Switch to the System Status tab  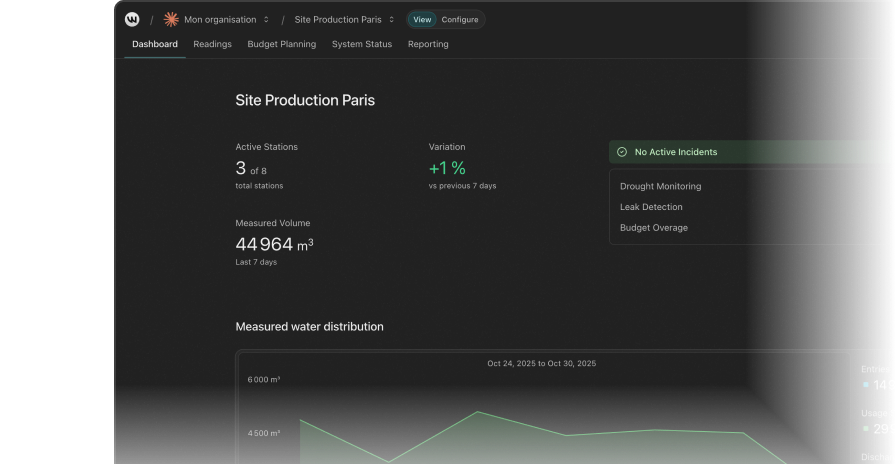pos(362,44)
